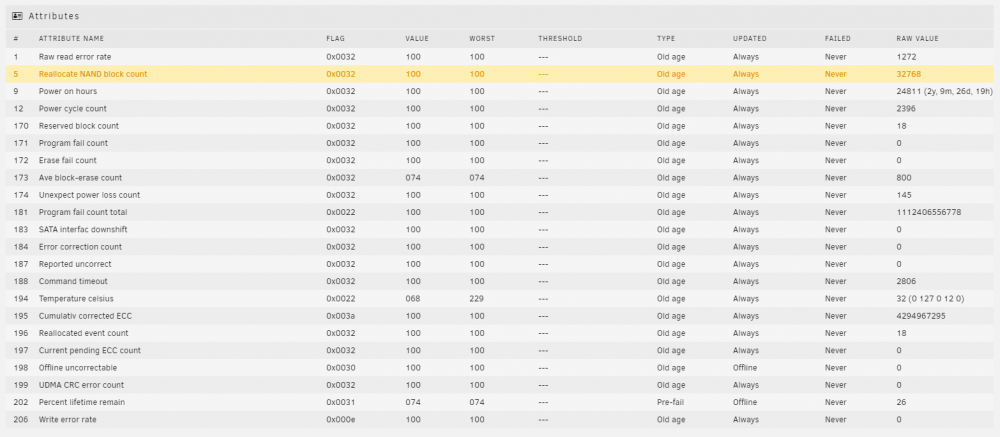Sort by the Attribute Name column header
1000x437 pixels.
(x=71, y=39)
